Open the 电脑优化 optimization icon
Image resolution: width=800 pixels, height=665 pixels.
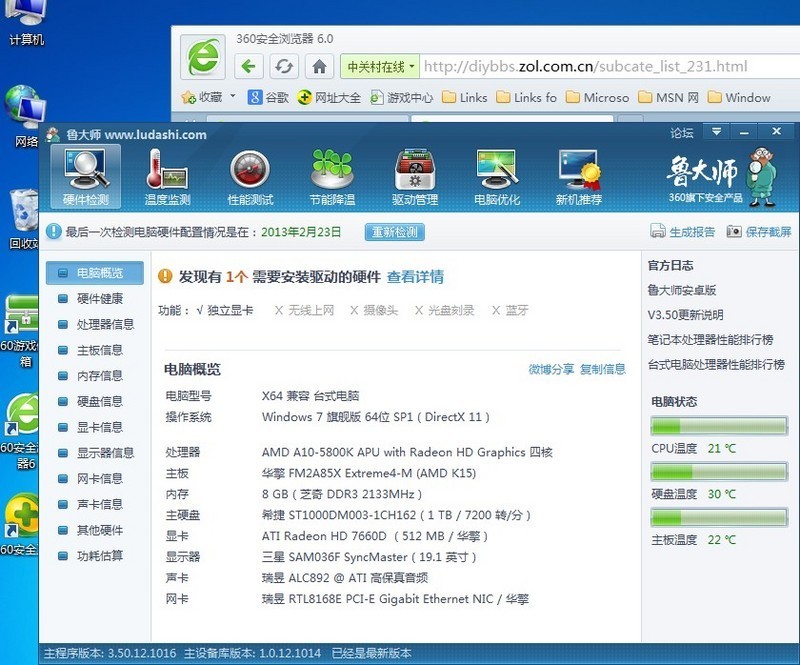pos(497,177)
